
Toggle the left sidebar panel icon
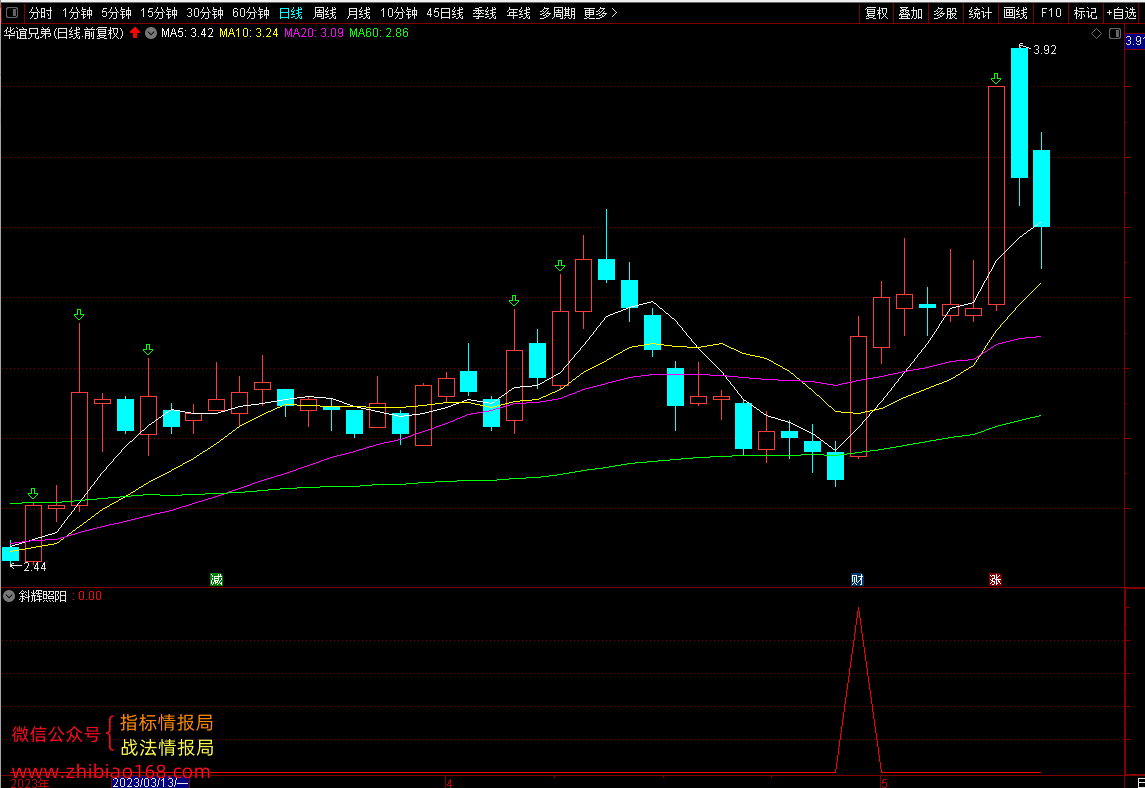[12, 12]
